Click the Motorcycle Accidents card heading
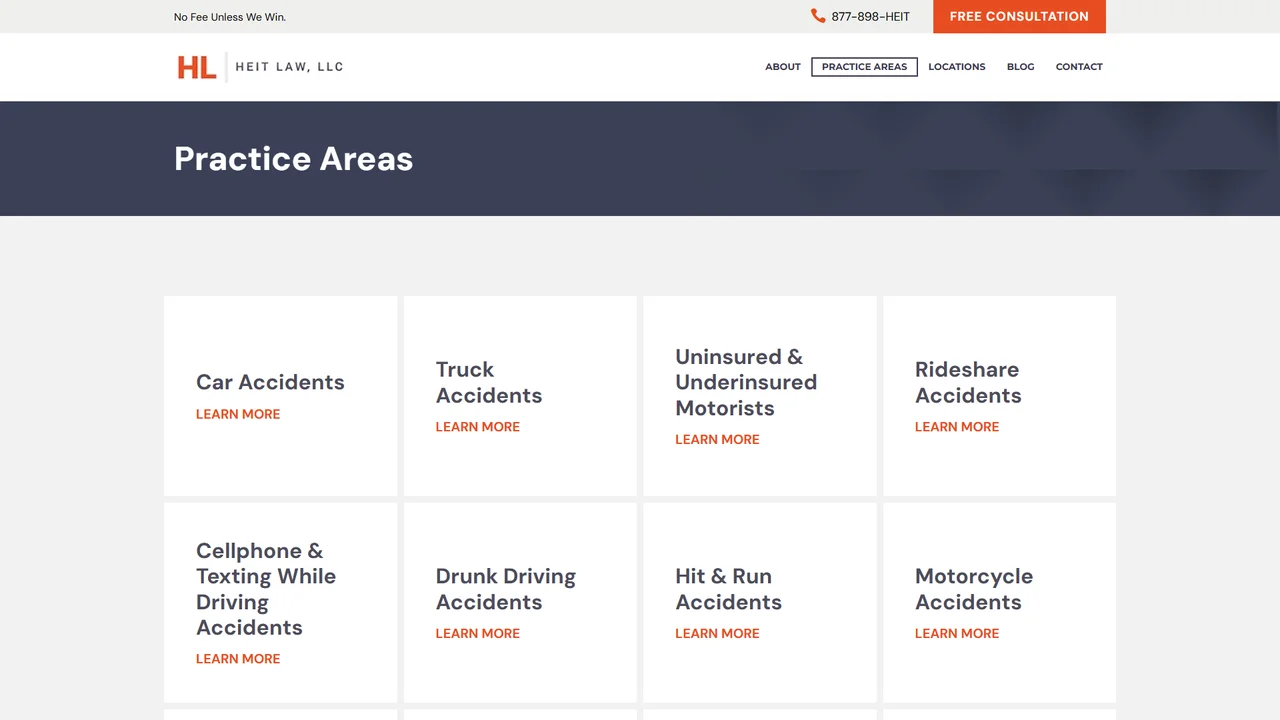This screenshot has height=720, width=1280. (x=974, y=589)
